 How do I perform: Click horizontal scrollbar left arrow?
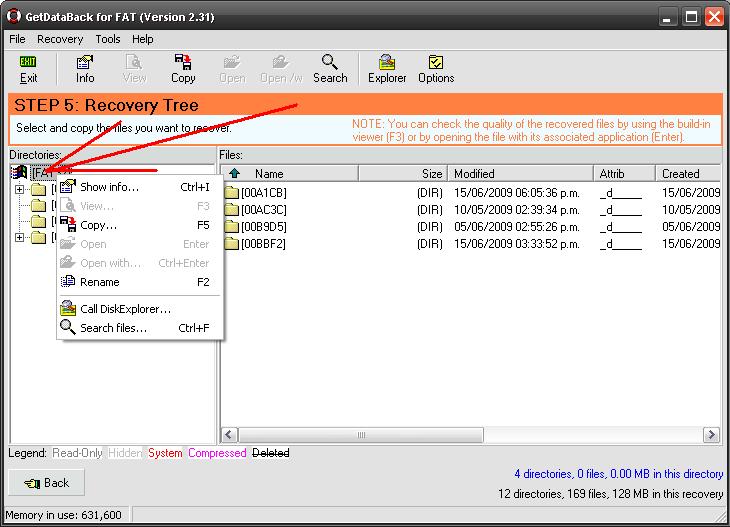(229, 435)
